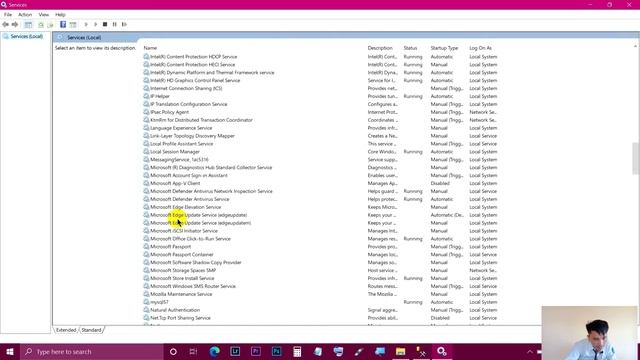Click the Forward arrow in the toolbar
Image resolution: width=640 pixels, height=360 pixels.
pyautogui.click(x=15, y=24)
